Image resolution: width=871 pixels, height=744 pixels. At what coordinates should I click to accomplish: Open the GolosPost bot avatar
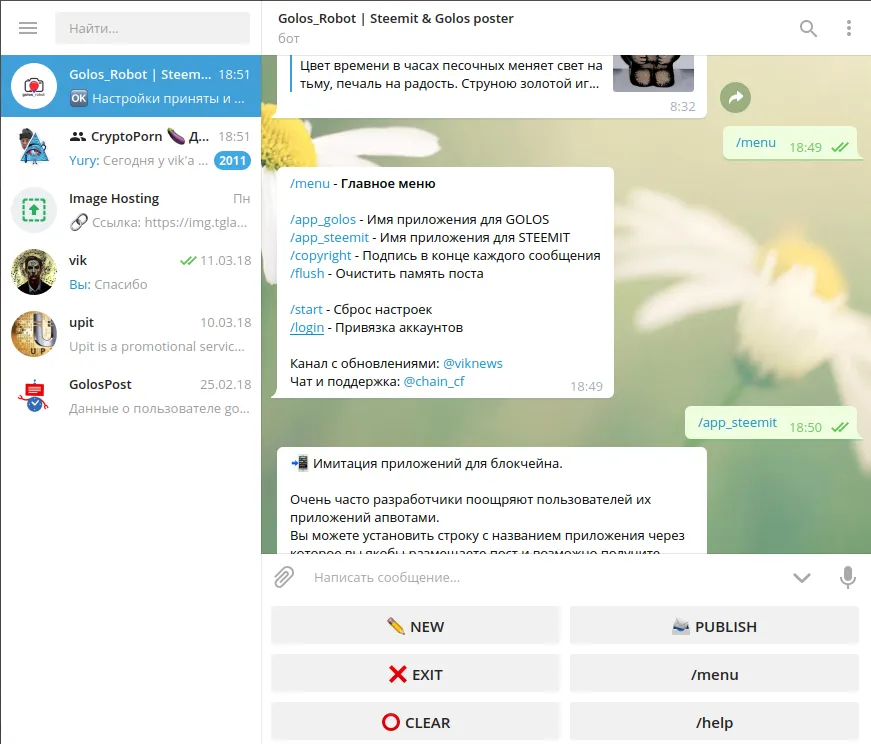34,396
